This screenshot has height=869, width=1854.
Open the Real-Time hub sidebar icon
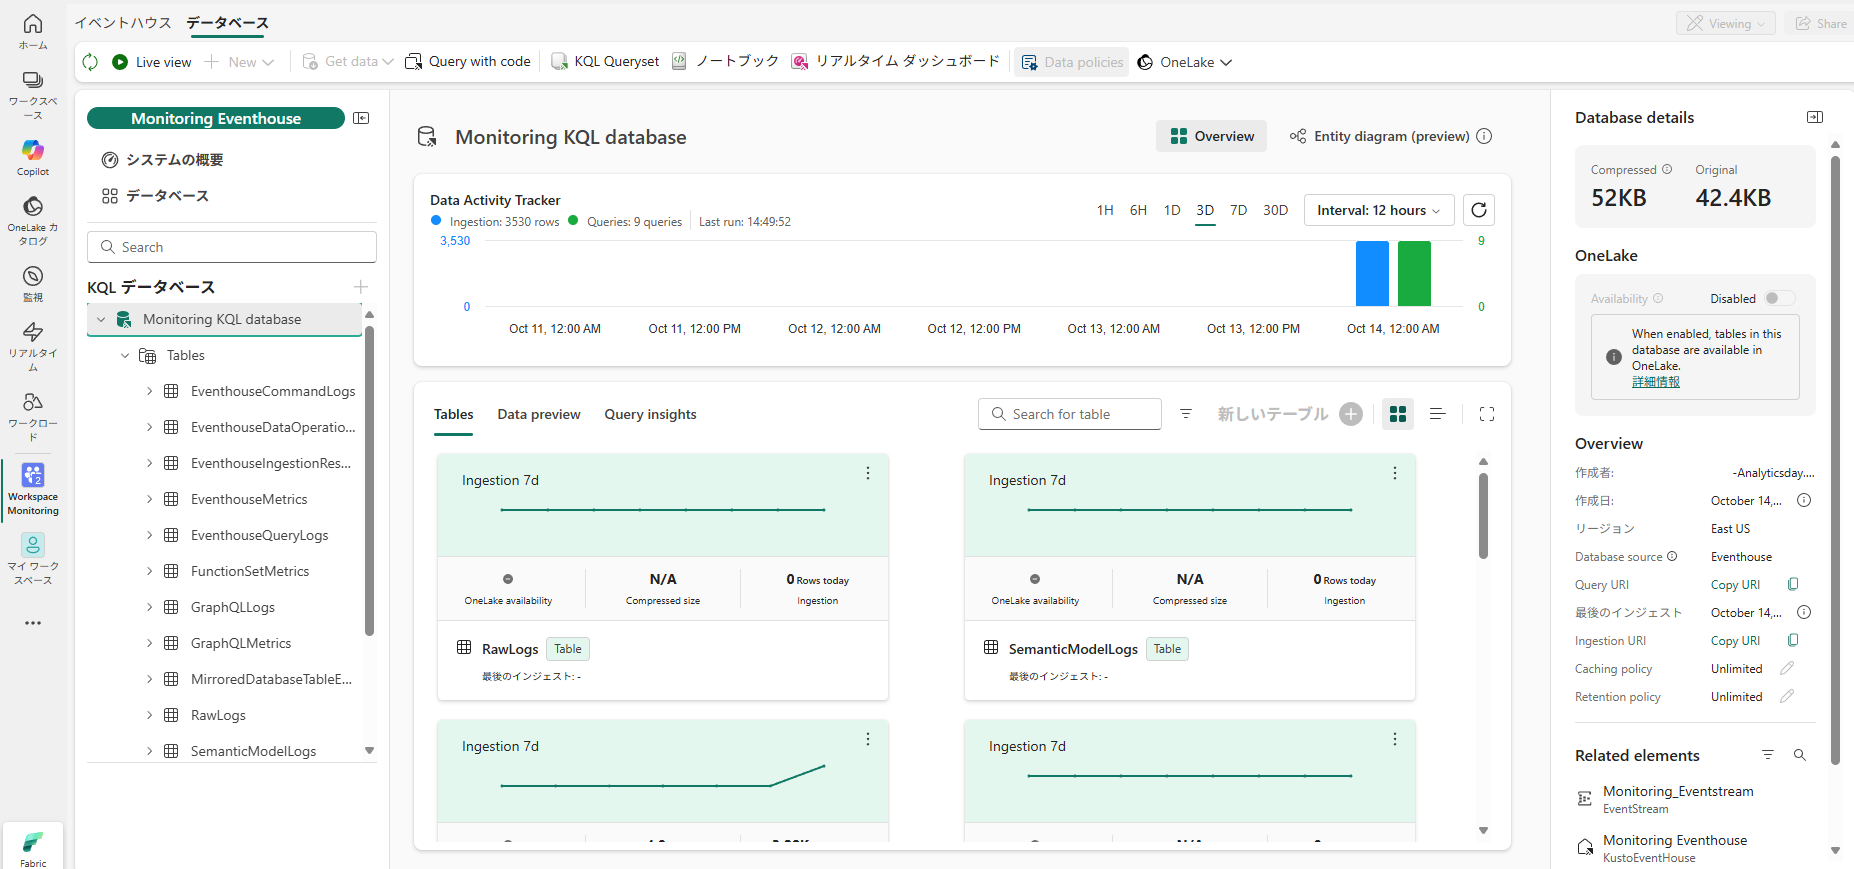tap(33, 346)
